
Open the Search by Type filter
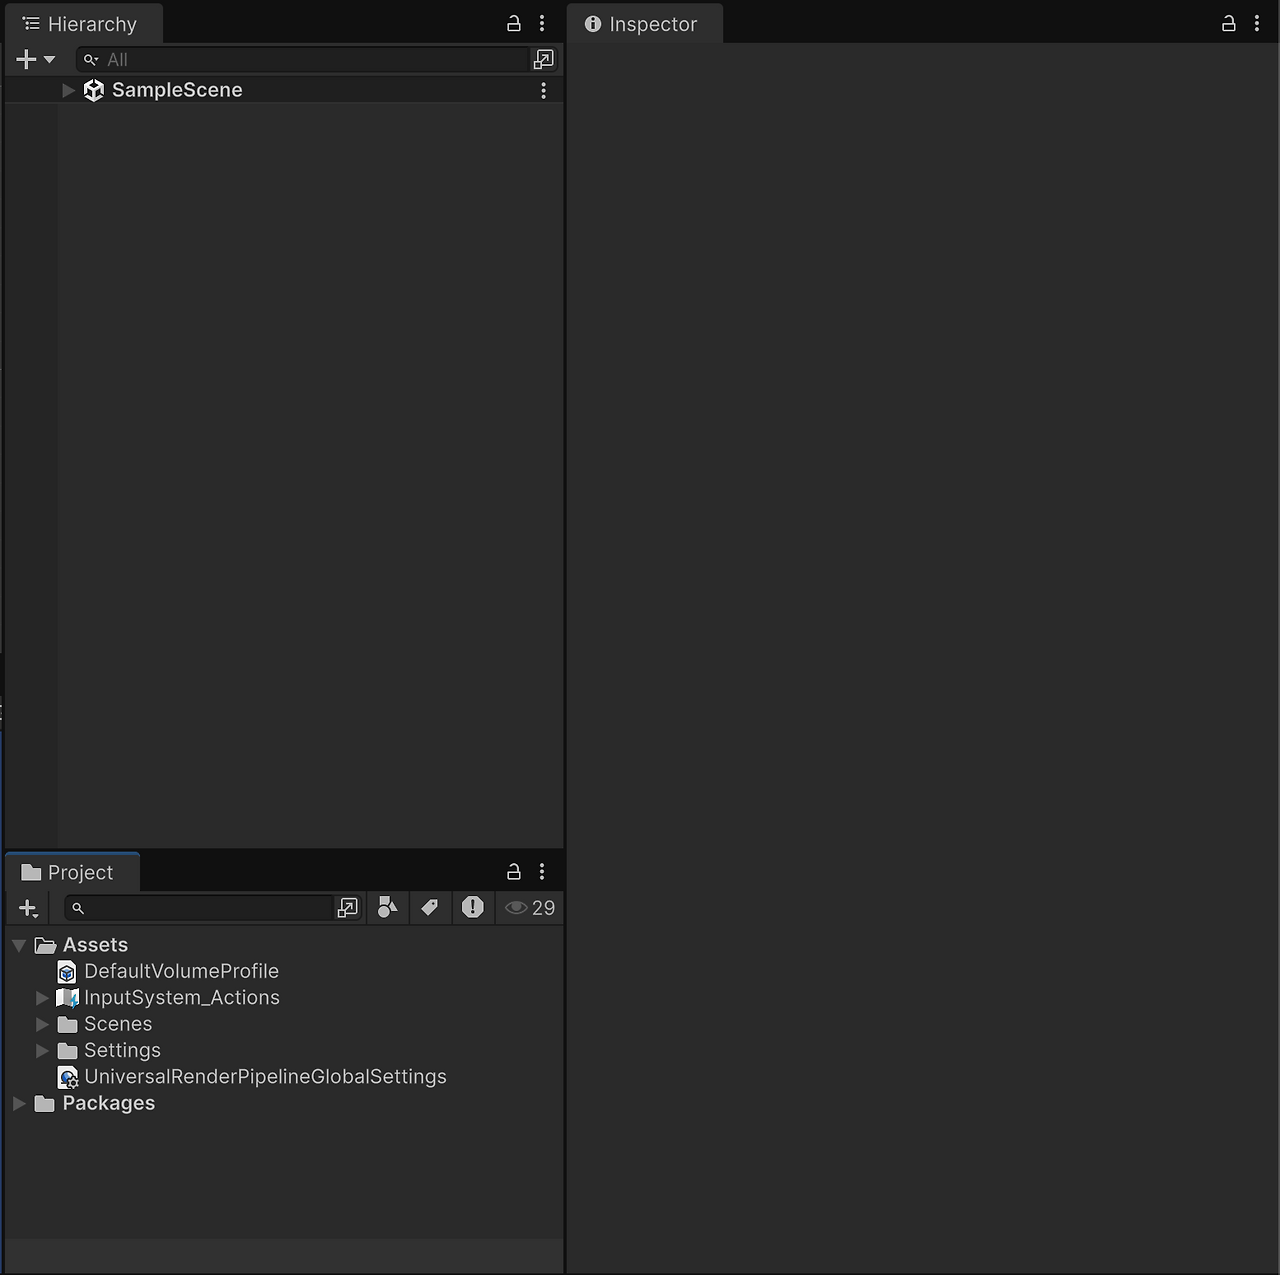[x=388, y=908]
